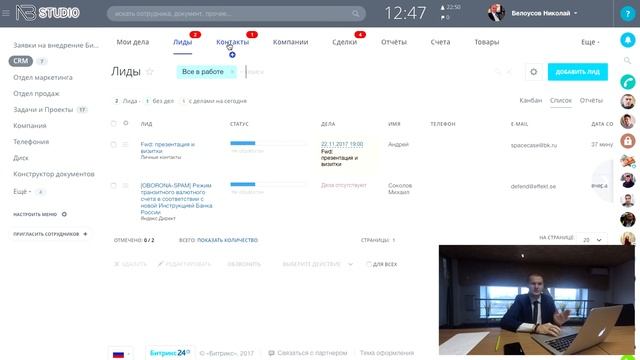Open Компания in left menu
The width and height of the screenshot is (640, 360).
point(30,126)
